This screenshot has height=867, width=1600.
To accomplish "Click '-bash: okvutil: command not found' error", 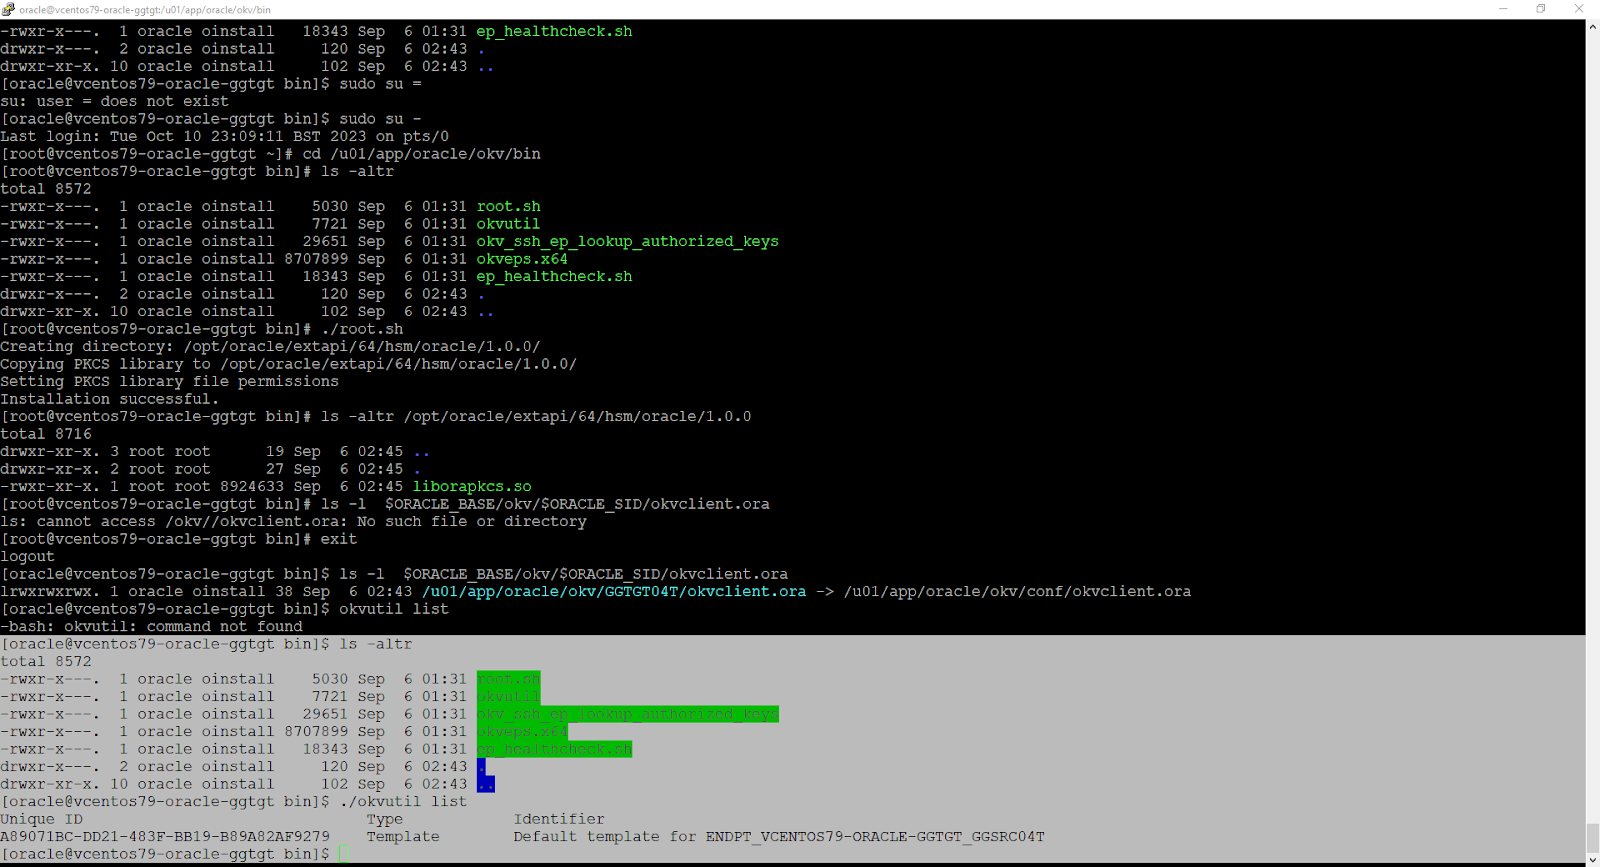I will click(x=152, y=626).
